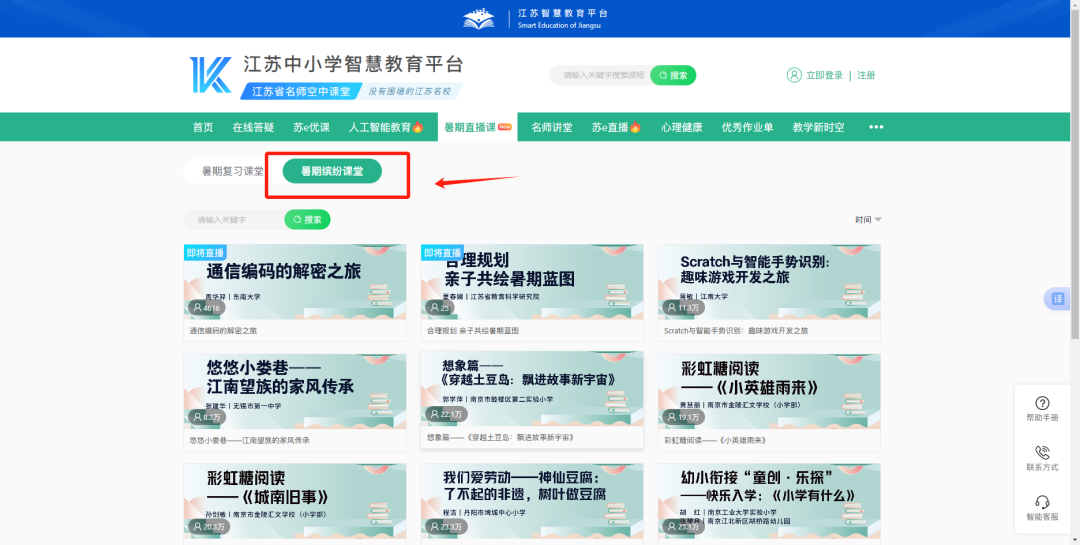Open the 首页 navigation tab
Viewport: 1080px width, 545px height.
[x=202, y=127]
